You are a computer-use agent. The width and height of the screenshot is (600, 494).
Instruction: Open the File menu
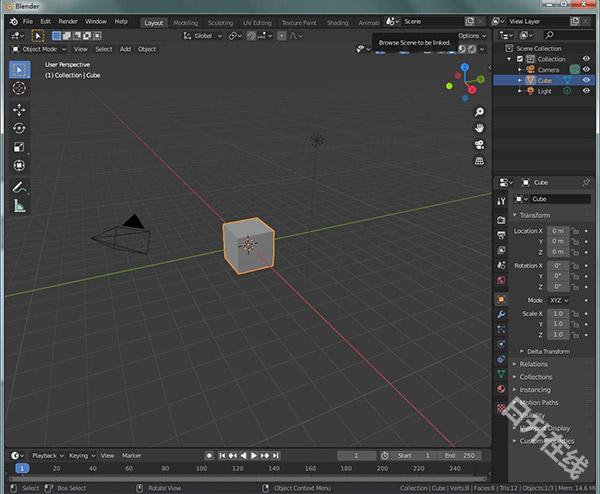(x=28, y=21)
